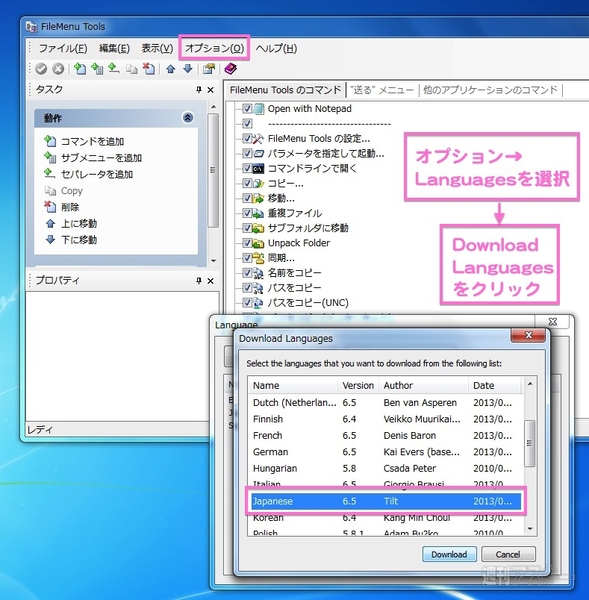Image resolution: width=589 pixels, height=600 pixels.
Task: Select the French language row
Action: pos(386,436)
